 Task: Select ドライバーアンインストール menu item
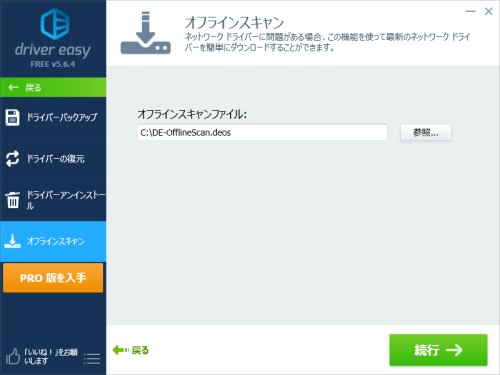click(x=53, y=200)
